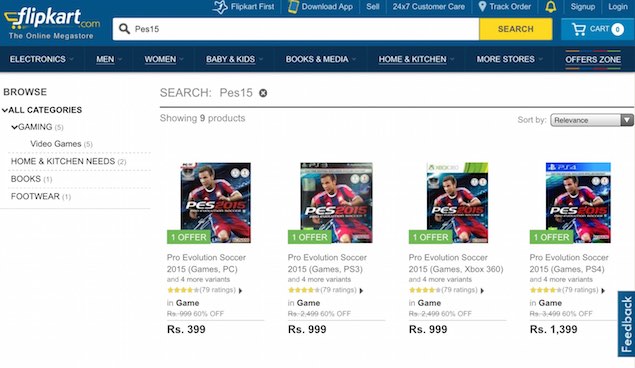Open Track Order with location pin
Screen dimensions: 635x368
point(505,6)
